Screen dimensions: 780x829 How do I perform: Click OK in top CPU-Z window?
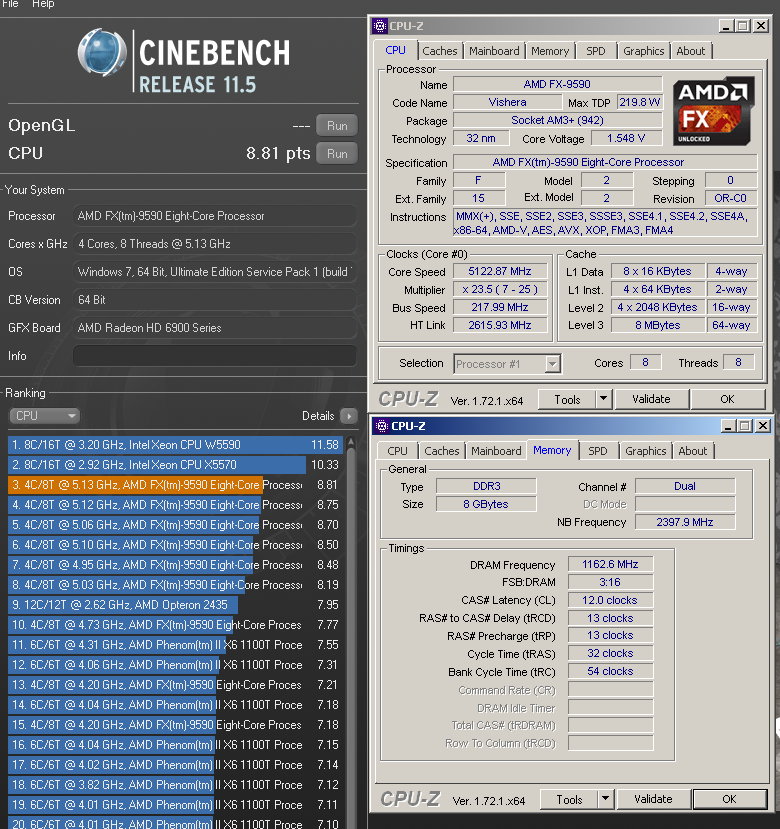[728, 399]
